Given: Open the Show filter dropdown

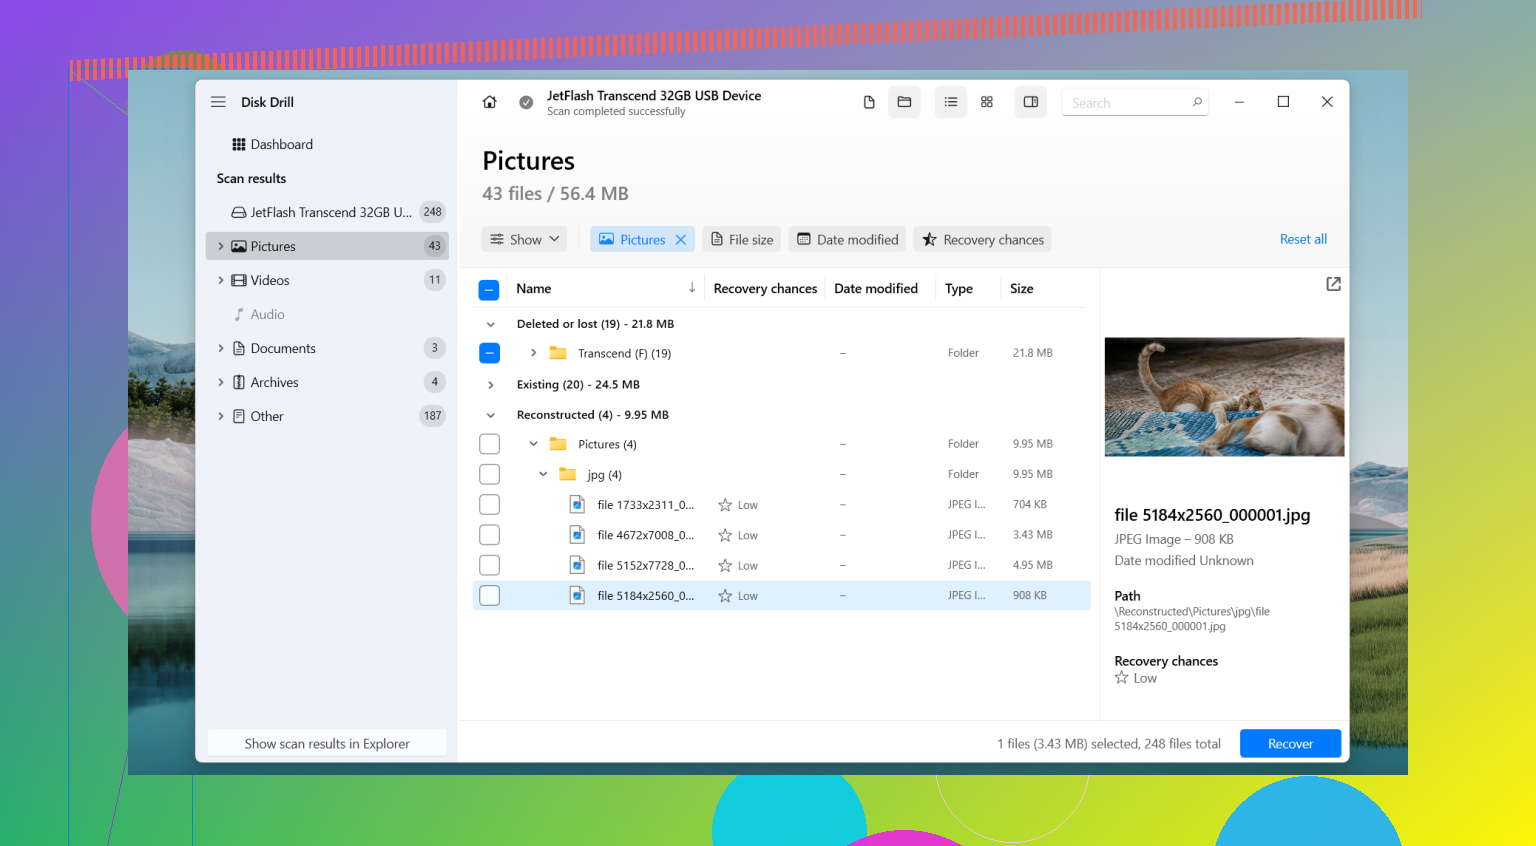Looking at the screenshot, I should pyautogui.click(x=524, y=240).
